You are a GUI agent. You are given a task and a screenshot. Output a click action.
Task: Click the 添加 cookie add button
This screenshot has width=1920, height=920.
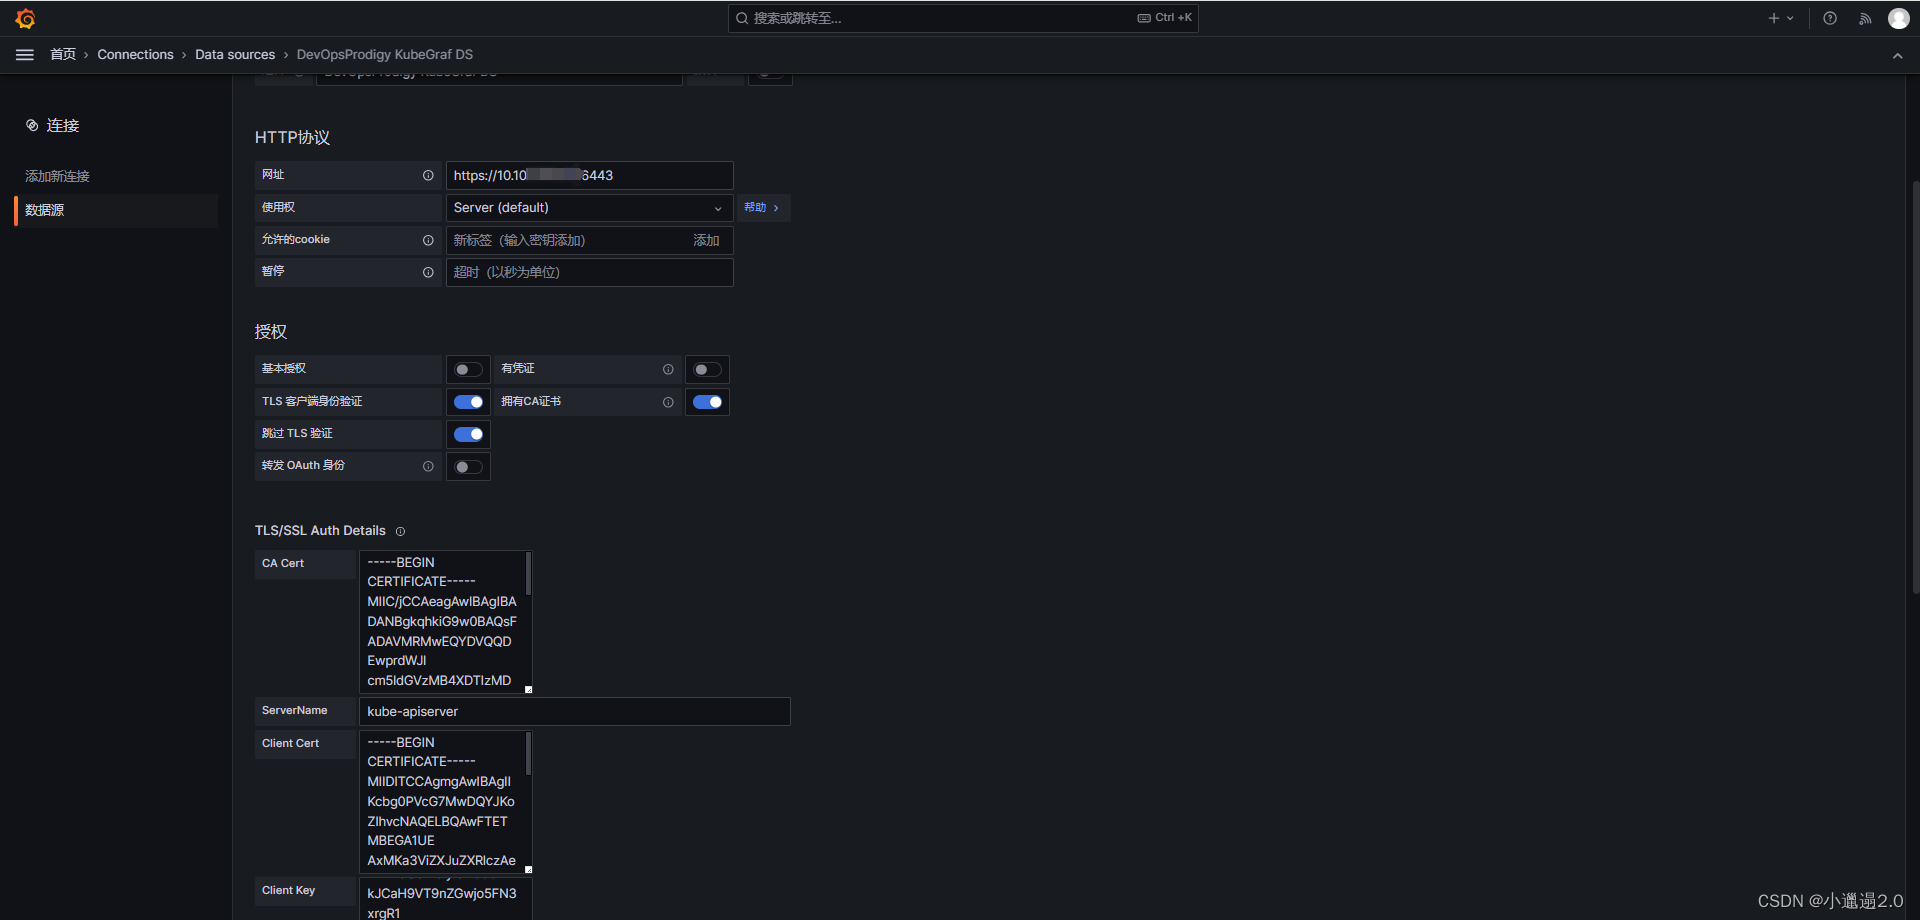[706, 240]
